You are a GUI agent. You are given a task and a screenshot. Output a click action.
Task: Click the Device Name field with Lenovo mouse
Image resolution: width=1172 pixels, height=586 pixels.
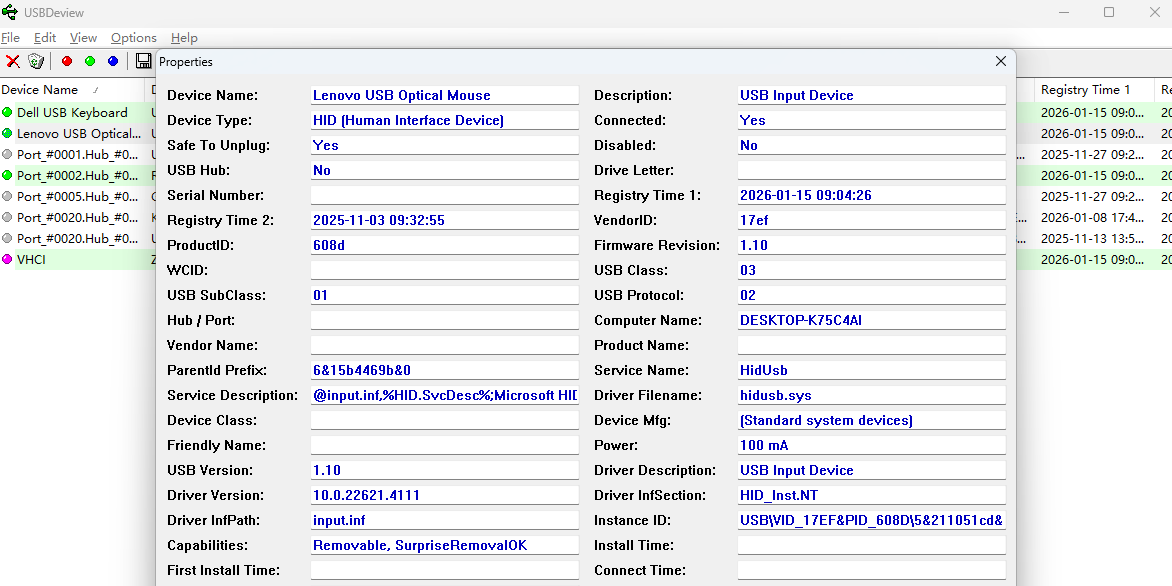click(x=444, y=96)
